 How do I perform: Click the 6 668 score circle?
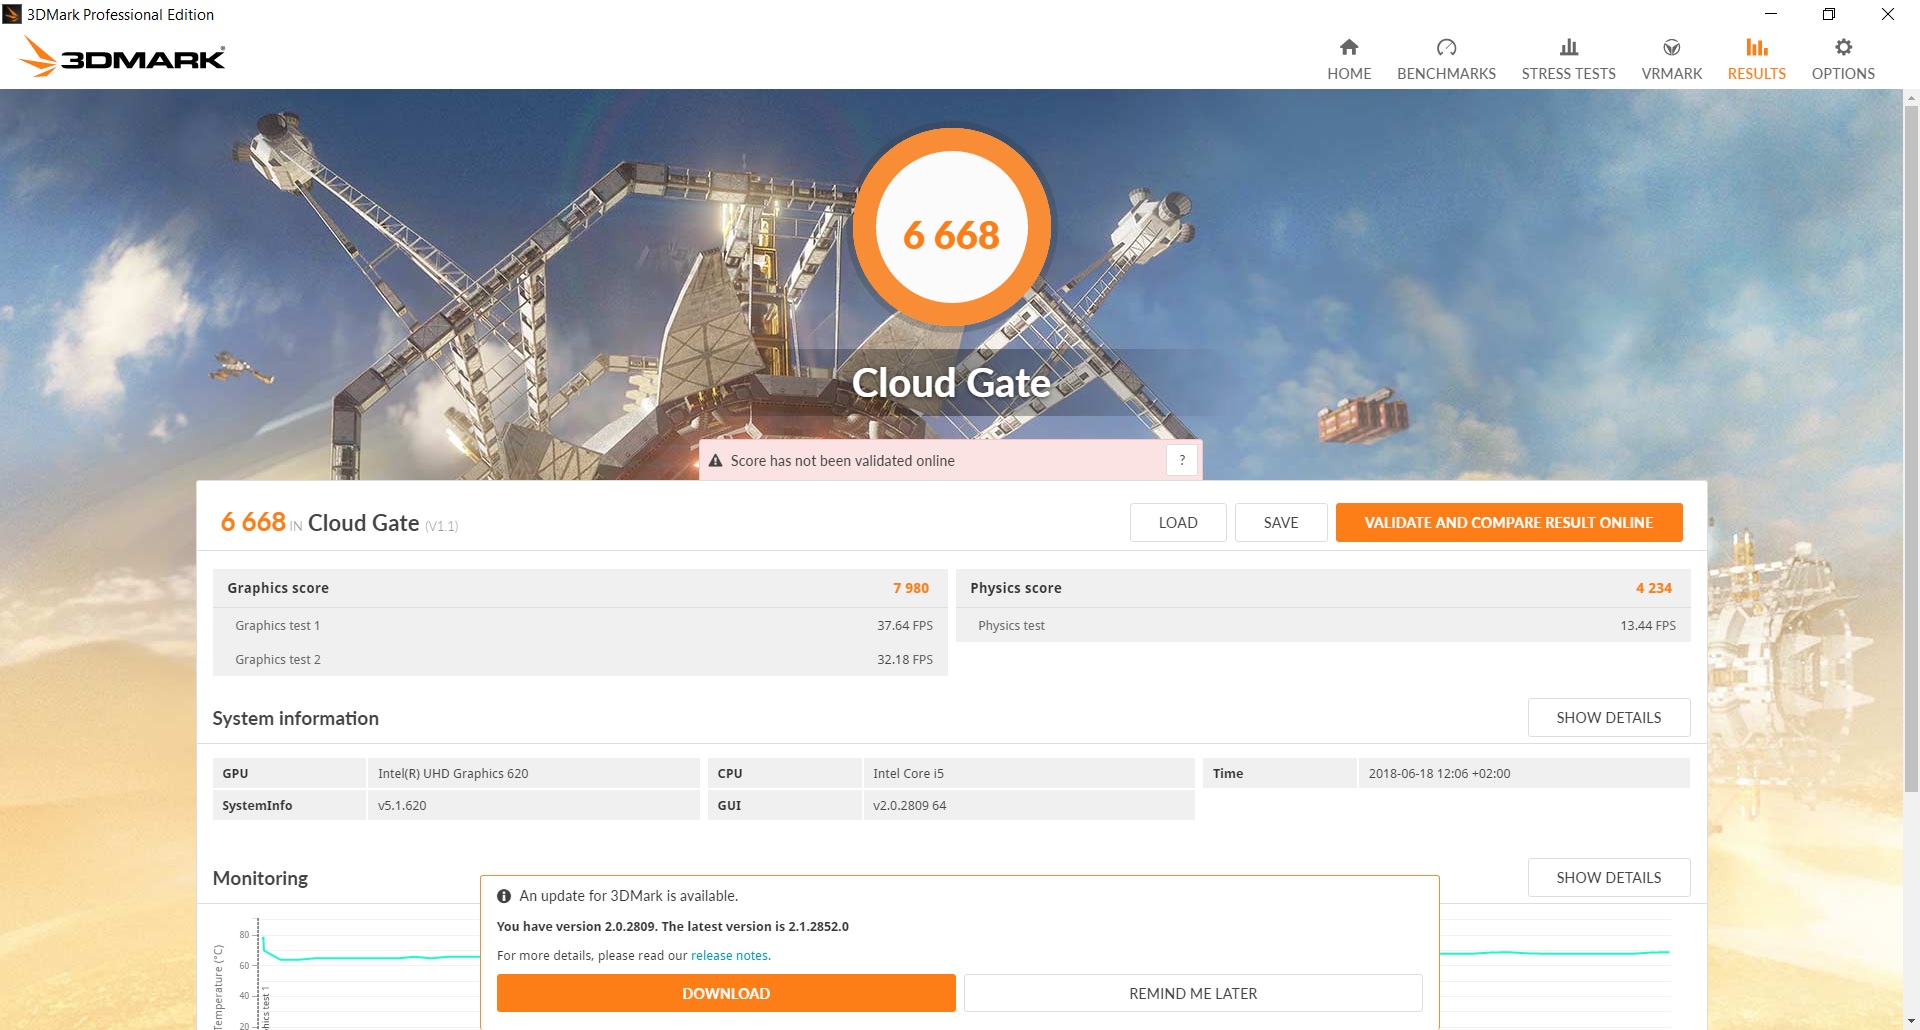(952, 227)
